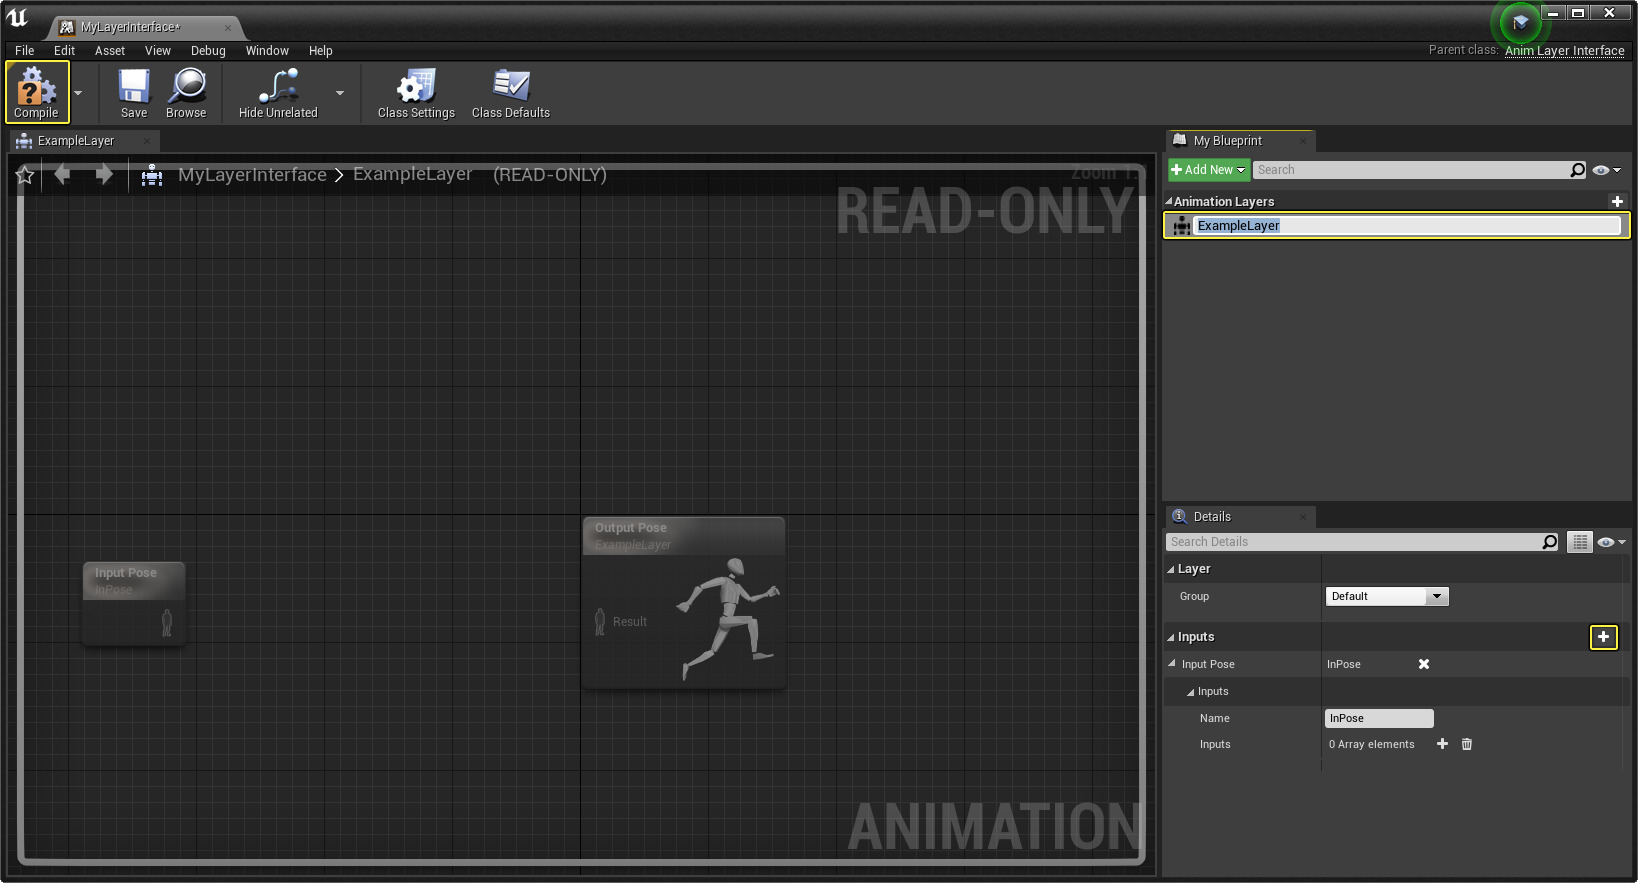The width and height of the screenshot is (1638, 883).
Task: Open the Compile options dropdown arrow
Action: click(x=78, y=93)
